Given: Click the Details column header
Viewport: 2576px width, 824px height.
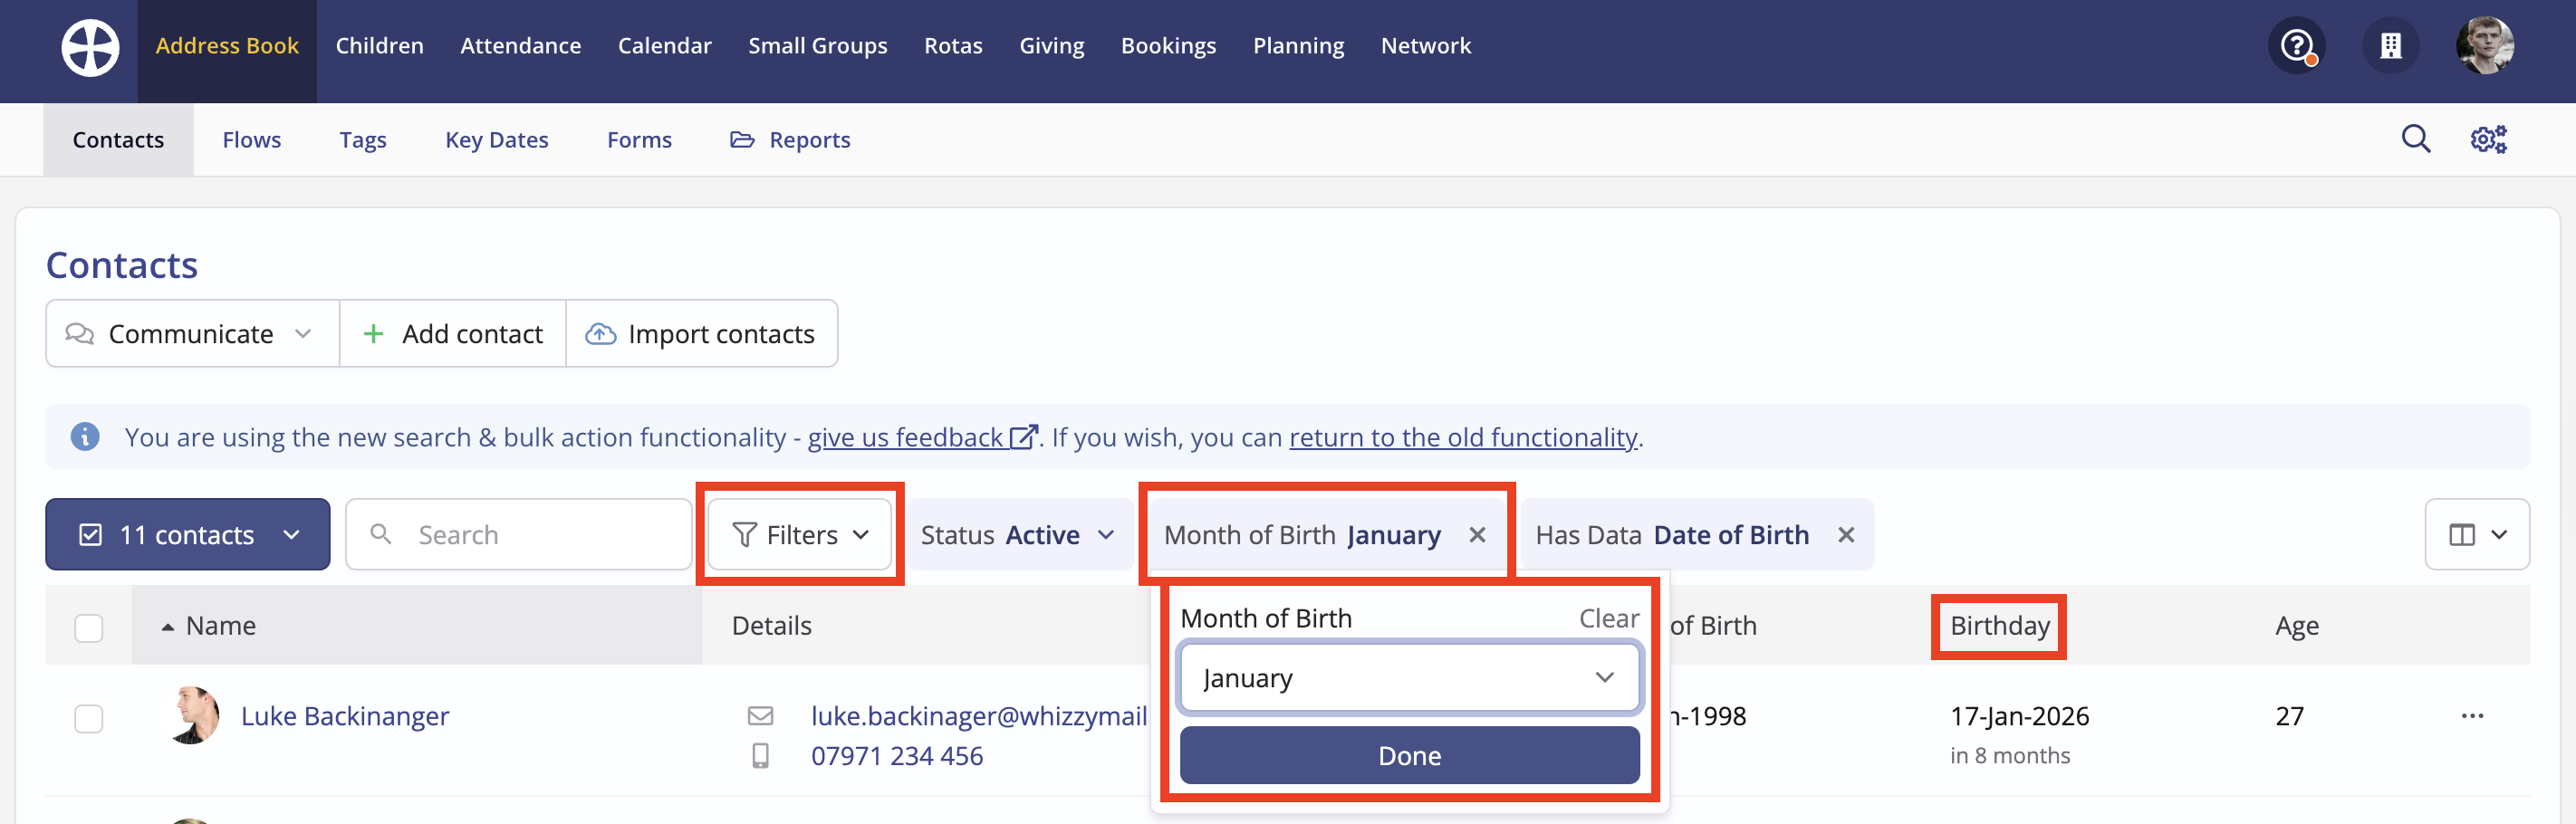Looking at the screenshot, I should 771,626.
